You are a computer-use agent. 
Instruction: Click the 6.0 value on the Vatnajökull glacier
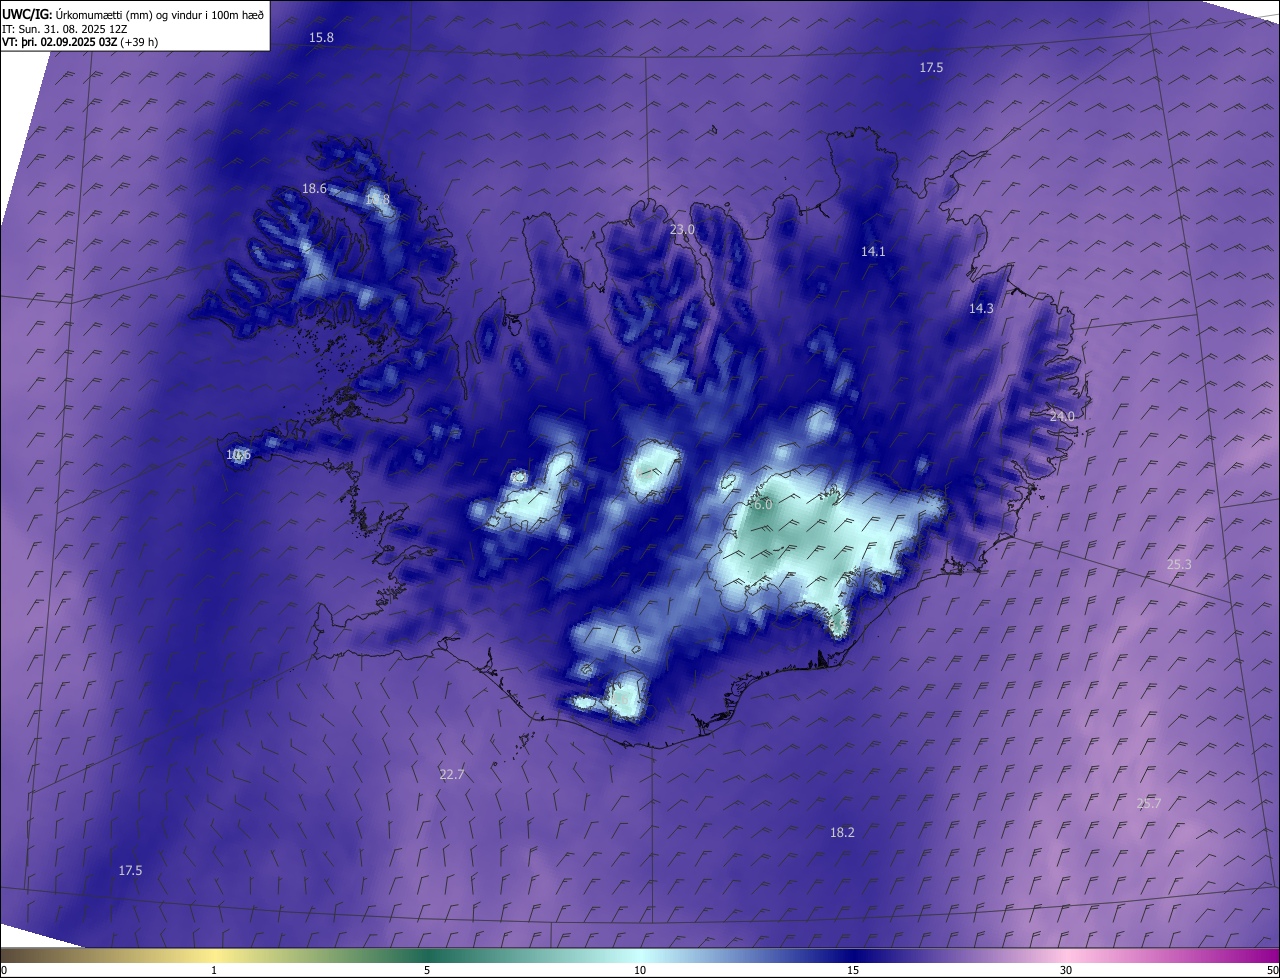click(763, 505)
